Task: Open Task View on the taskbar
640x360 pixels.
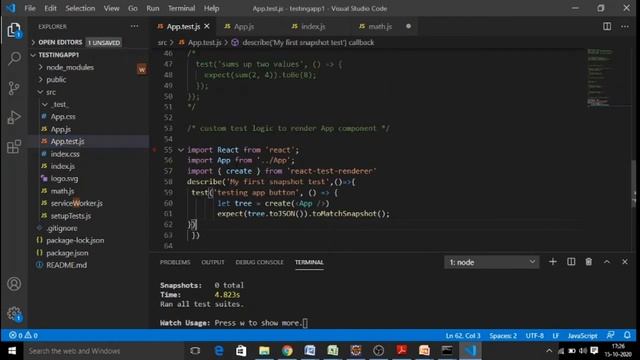Action: [195, 351]
